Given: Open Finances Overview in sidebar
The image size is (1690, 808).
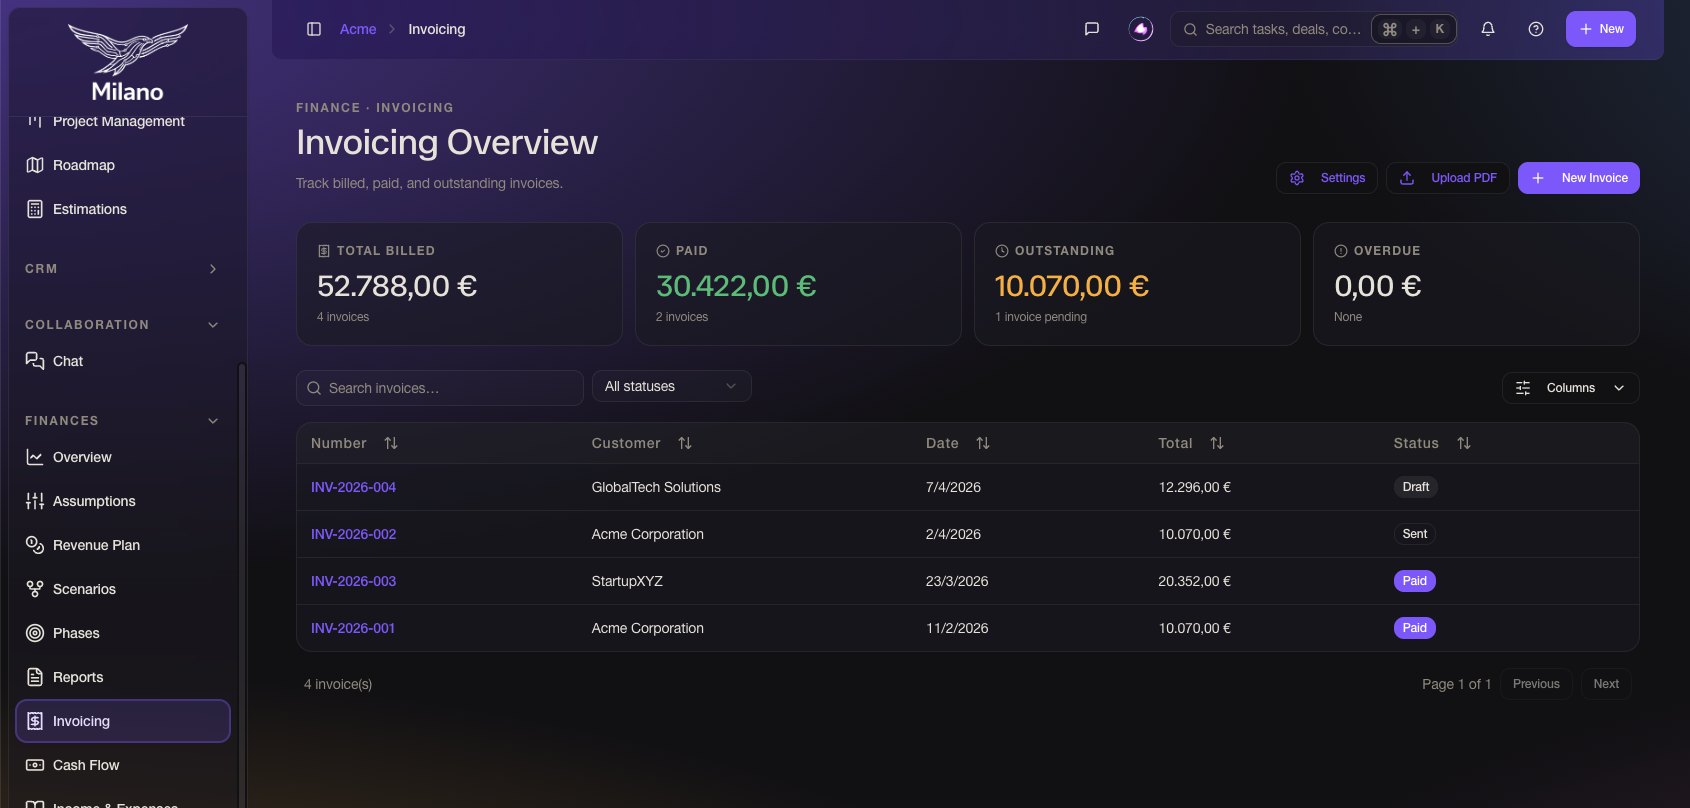Looking at the screenshot, I should tap(123, 457).
